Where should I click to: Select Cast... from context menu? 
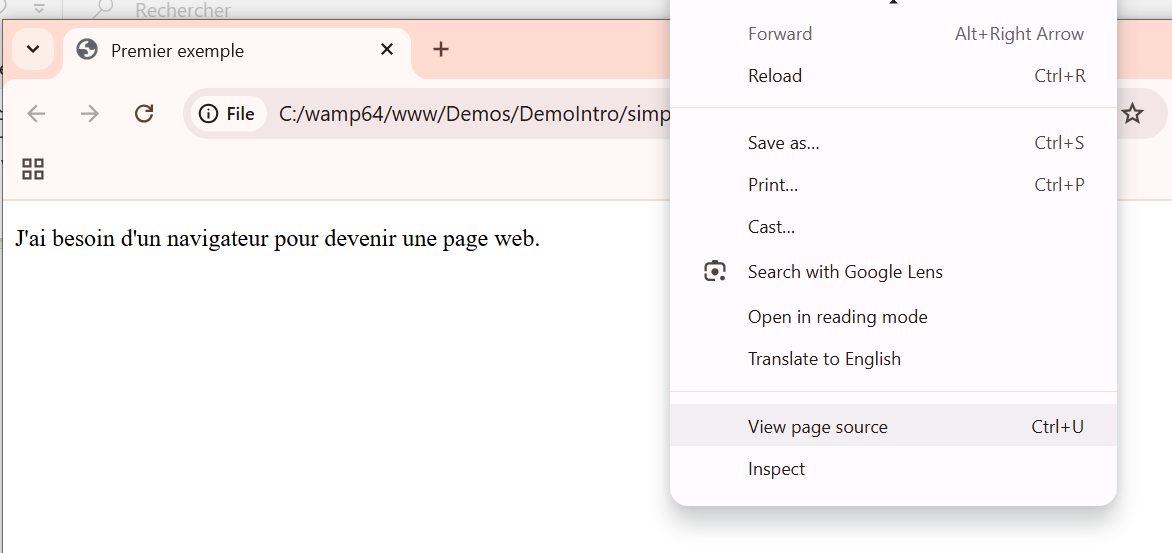point(893,226)
